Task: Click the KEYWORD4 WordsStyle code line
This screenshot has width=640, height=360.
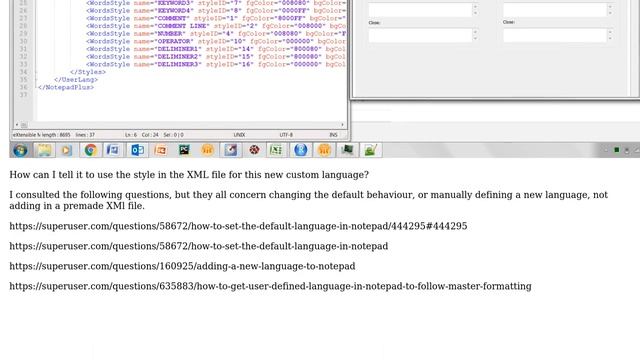Action: click(216, 11)
